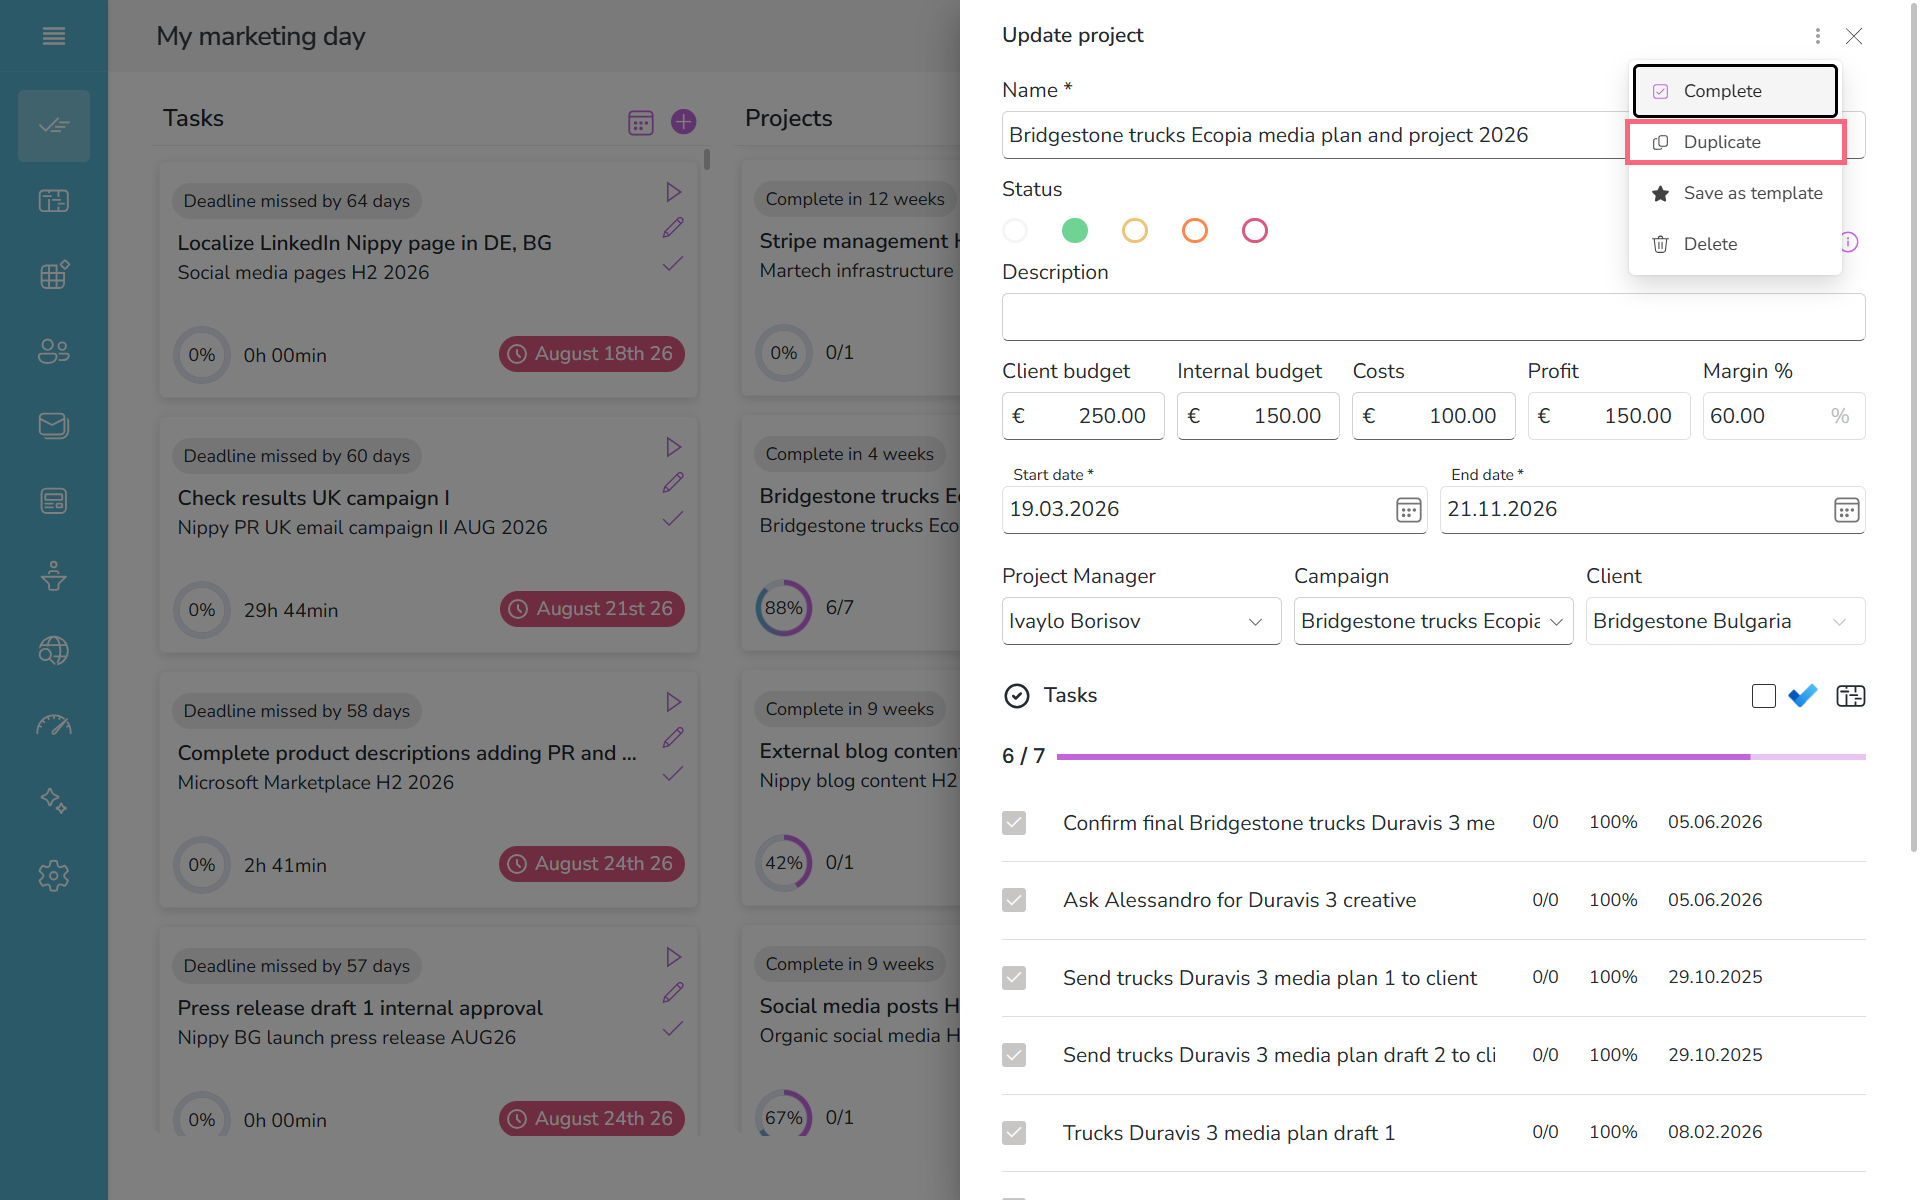The image size is (1920, 1200).
Task: Open the mail envelope sidebar icon
Action: pyautogui.click(x=54, y=426)
